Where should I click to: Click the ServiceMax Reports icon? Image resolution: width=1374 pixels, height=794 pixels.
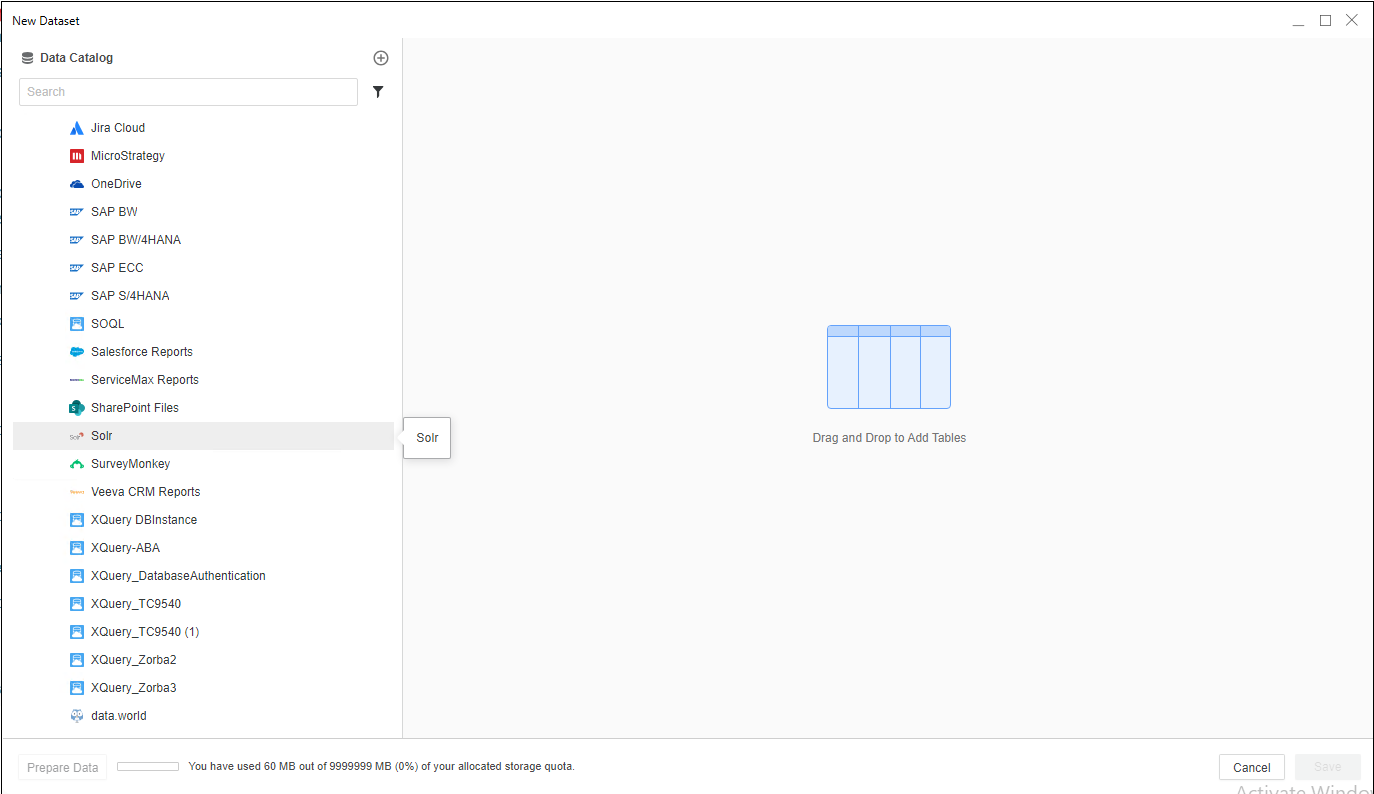point(77,380)
